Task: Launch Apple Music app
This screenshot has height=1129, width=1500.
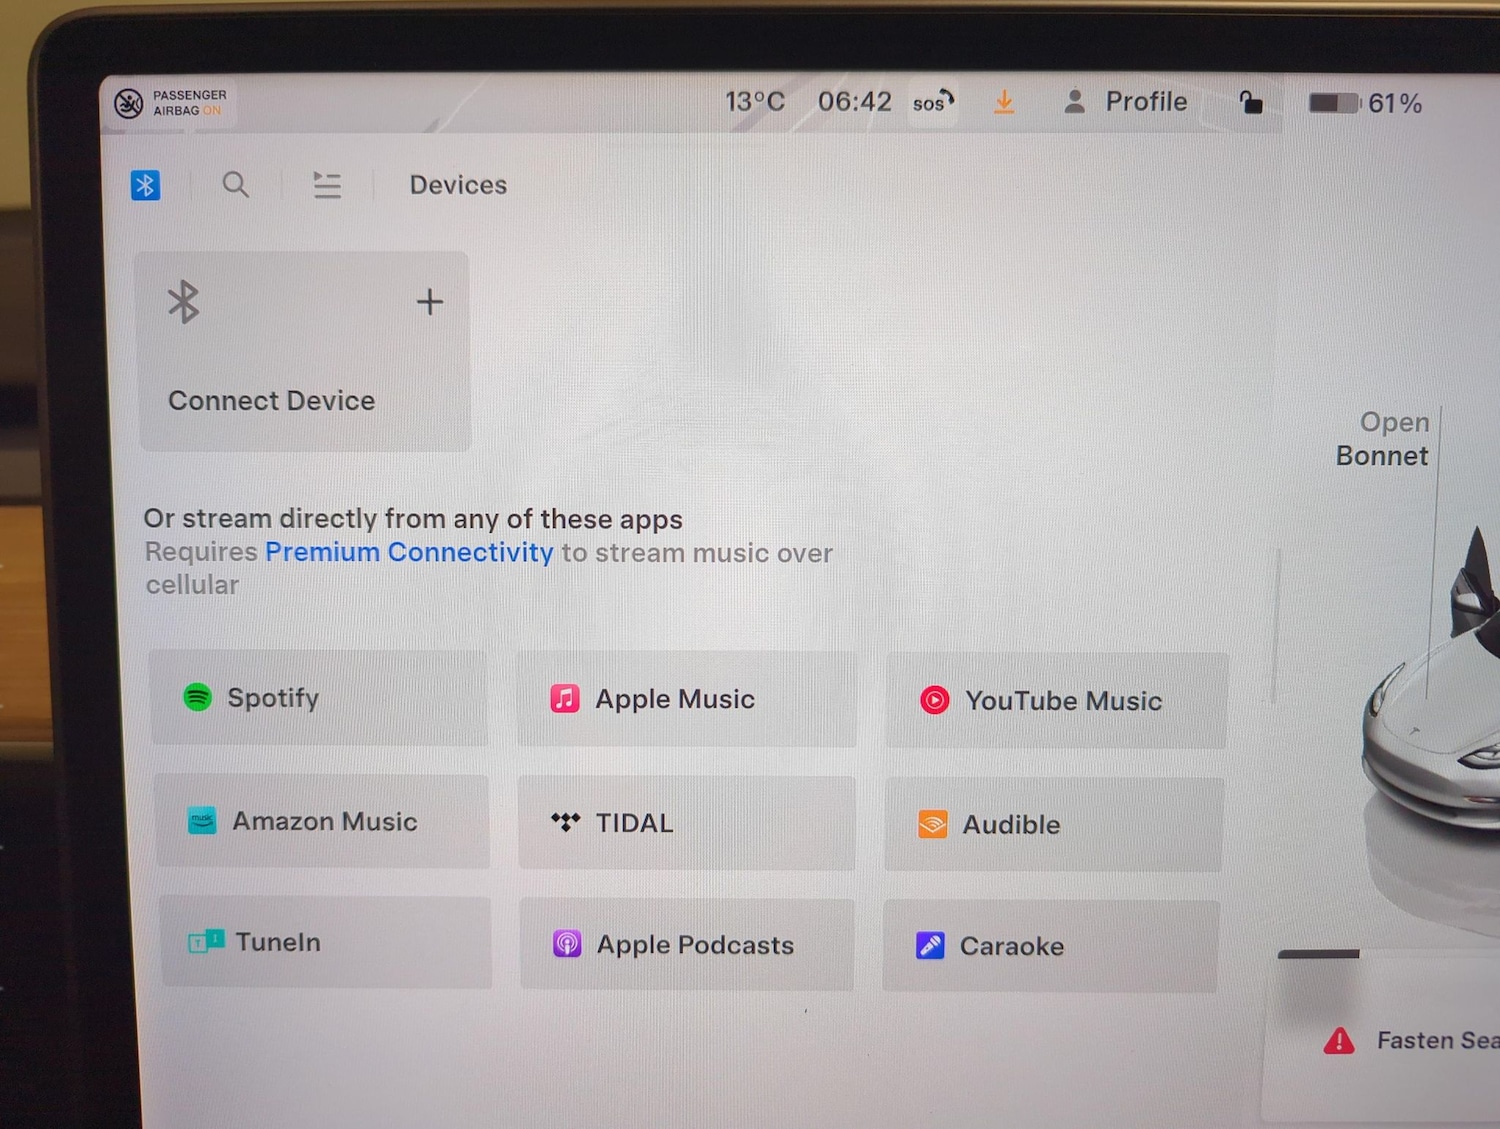Action: tap(686, 699)
